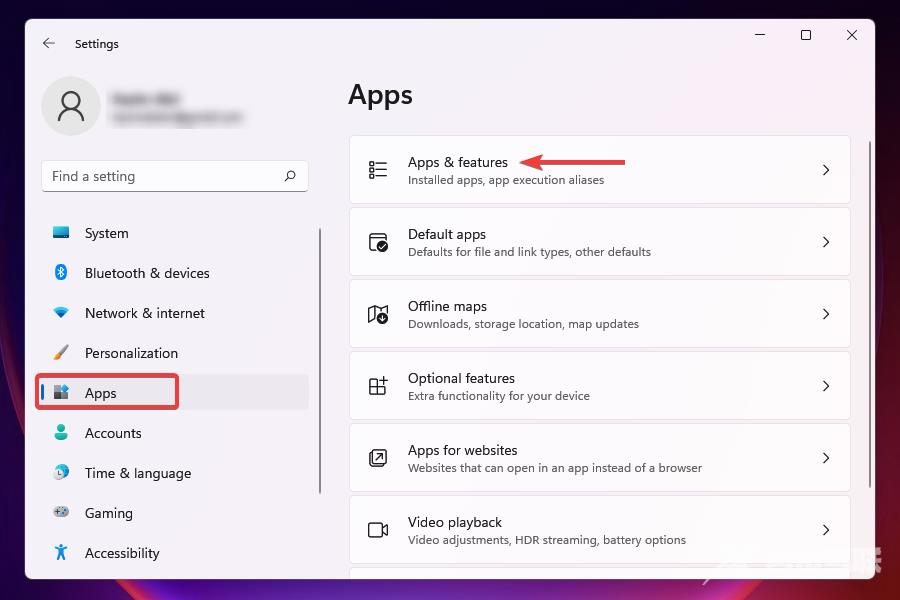The width and height of the screenshot is (900, 600).
Task: Click the Bluetooth & devices icon
Action: pyautogui.click(x=61, y=273)
